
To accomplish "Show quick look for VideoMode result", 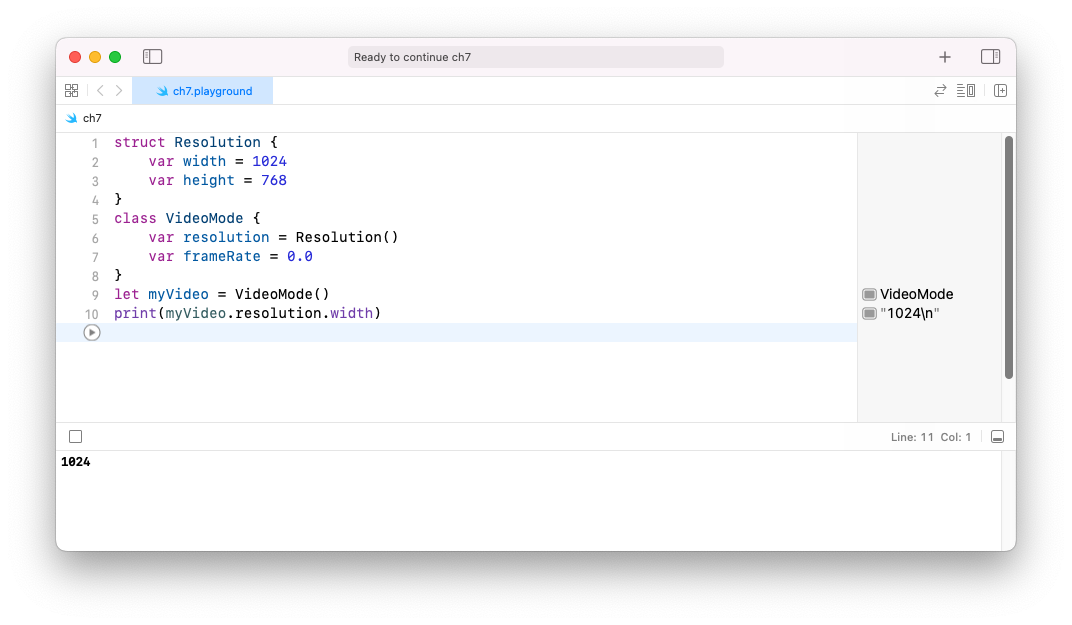I will [x=869, y=294].
